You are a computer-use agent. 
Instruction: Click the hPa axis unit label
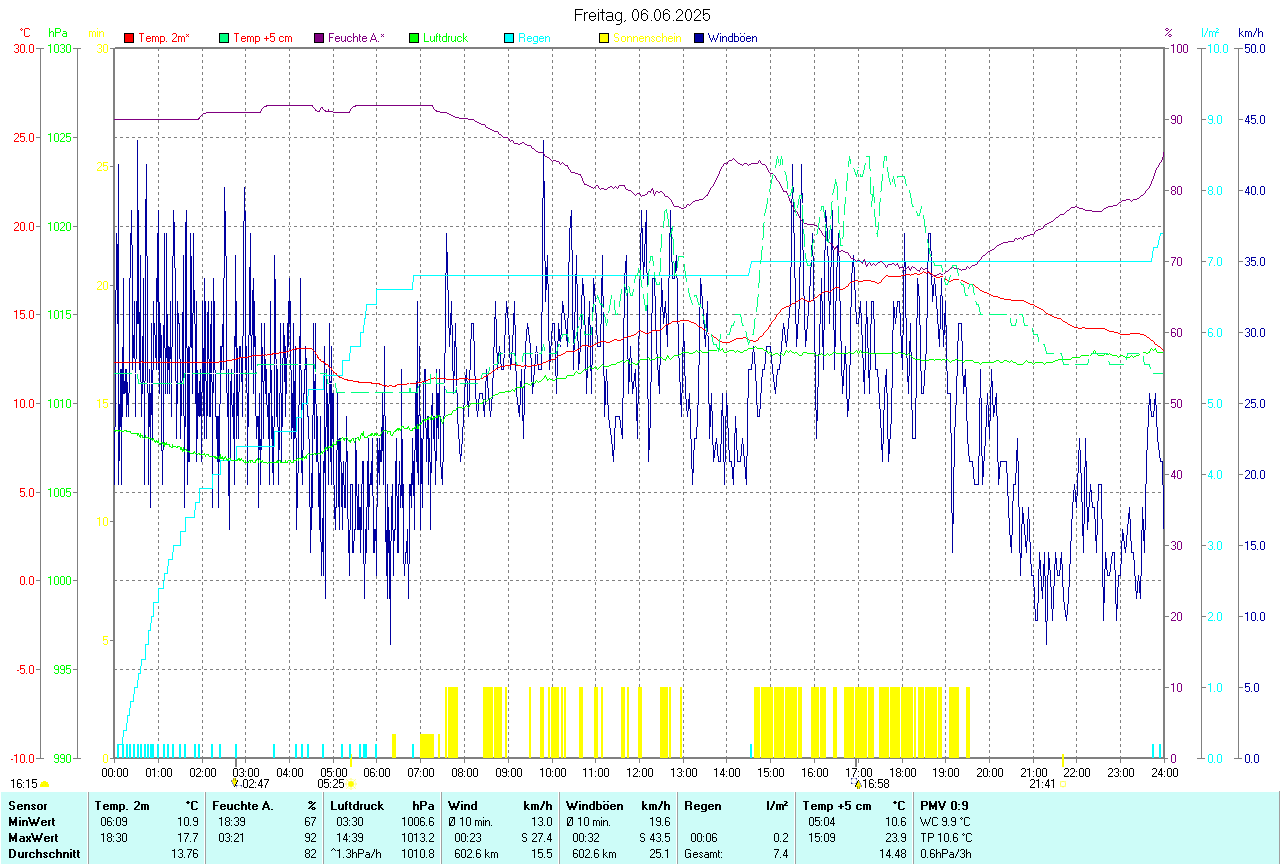(57, 33)
